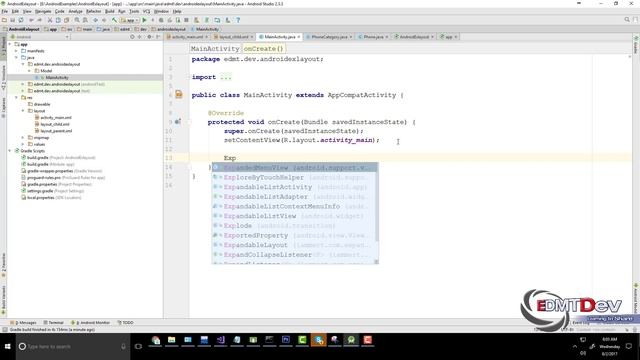
Task: Open the app run configuration dropdown
Action: point(129,20)
